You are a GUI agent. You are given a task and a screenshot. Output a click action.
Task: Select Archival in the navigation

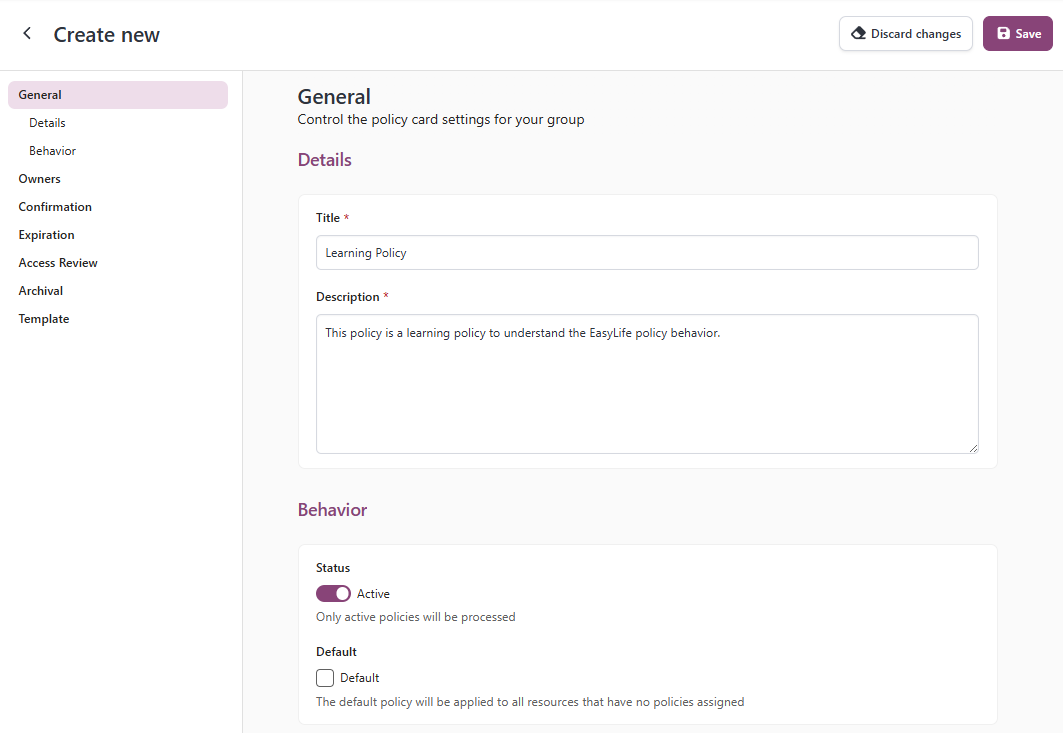40,290
